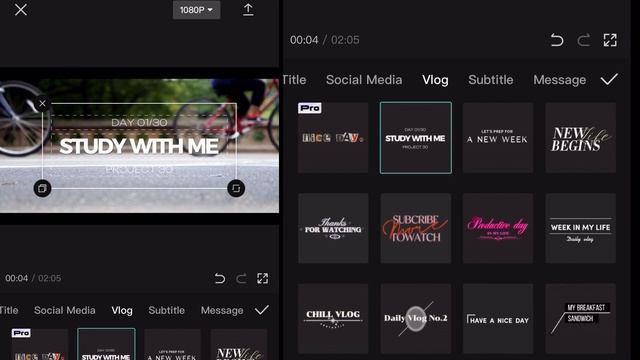Tap 00:04 / 02:05 timecode in left panel
Viewport: 640px width, 360px height.
click(33, 278)
